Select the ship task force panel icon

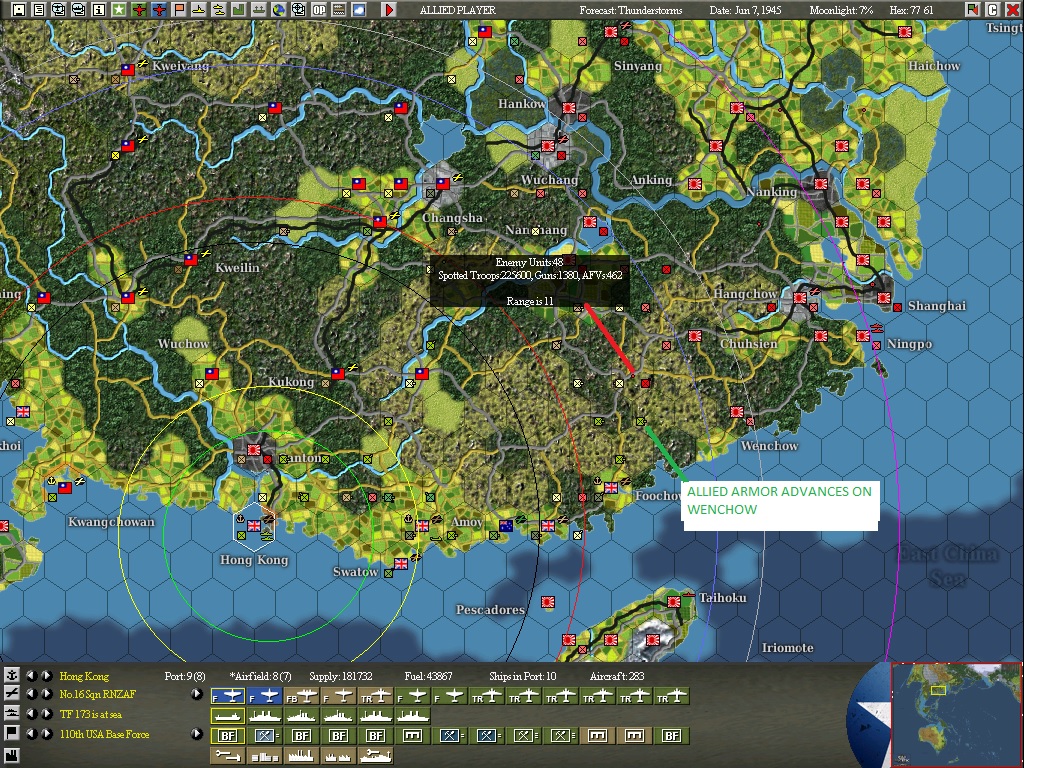click(x=11, y=713)
